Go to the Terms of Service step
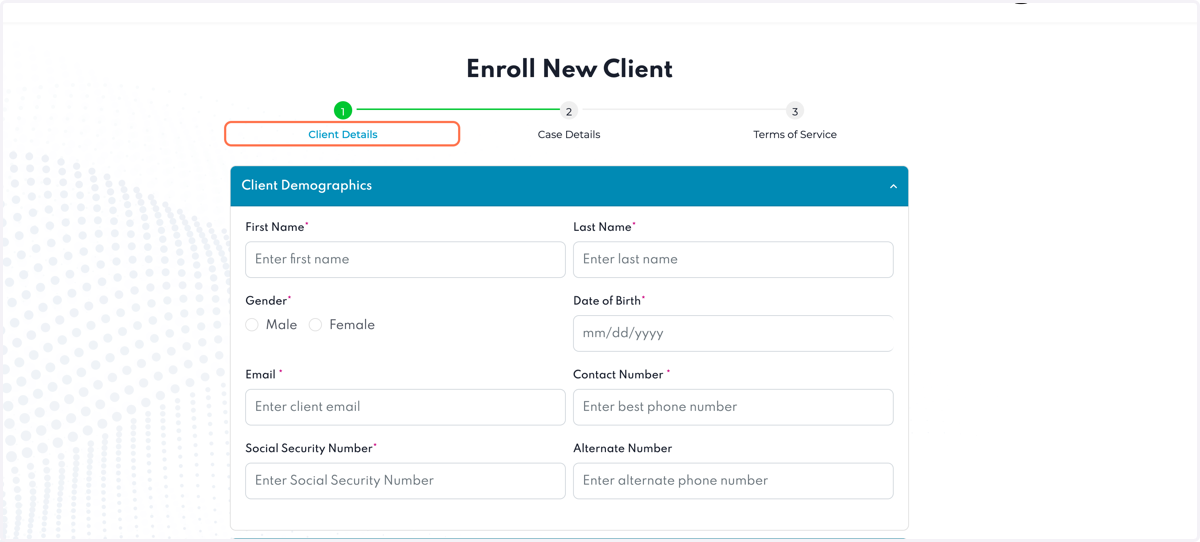This screenshot has height=542, width=1200. (795, 134)
